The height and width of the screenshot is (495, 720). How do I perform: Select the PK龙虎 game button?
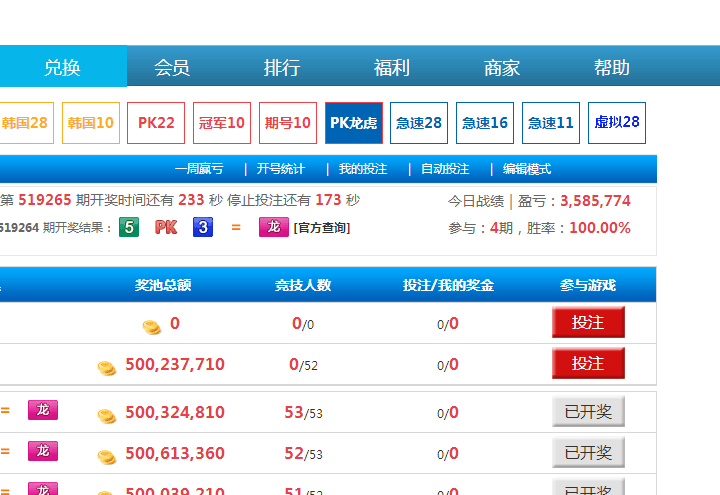(x=354, y=123)
